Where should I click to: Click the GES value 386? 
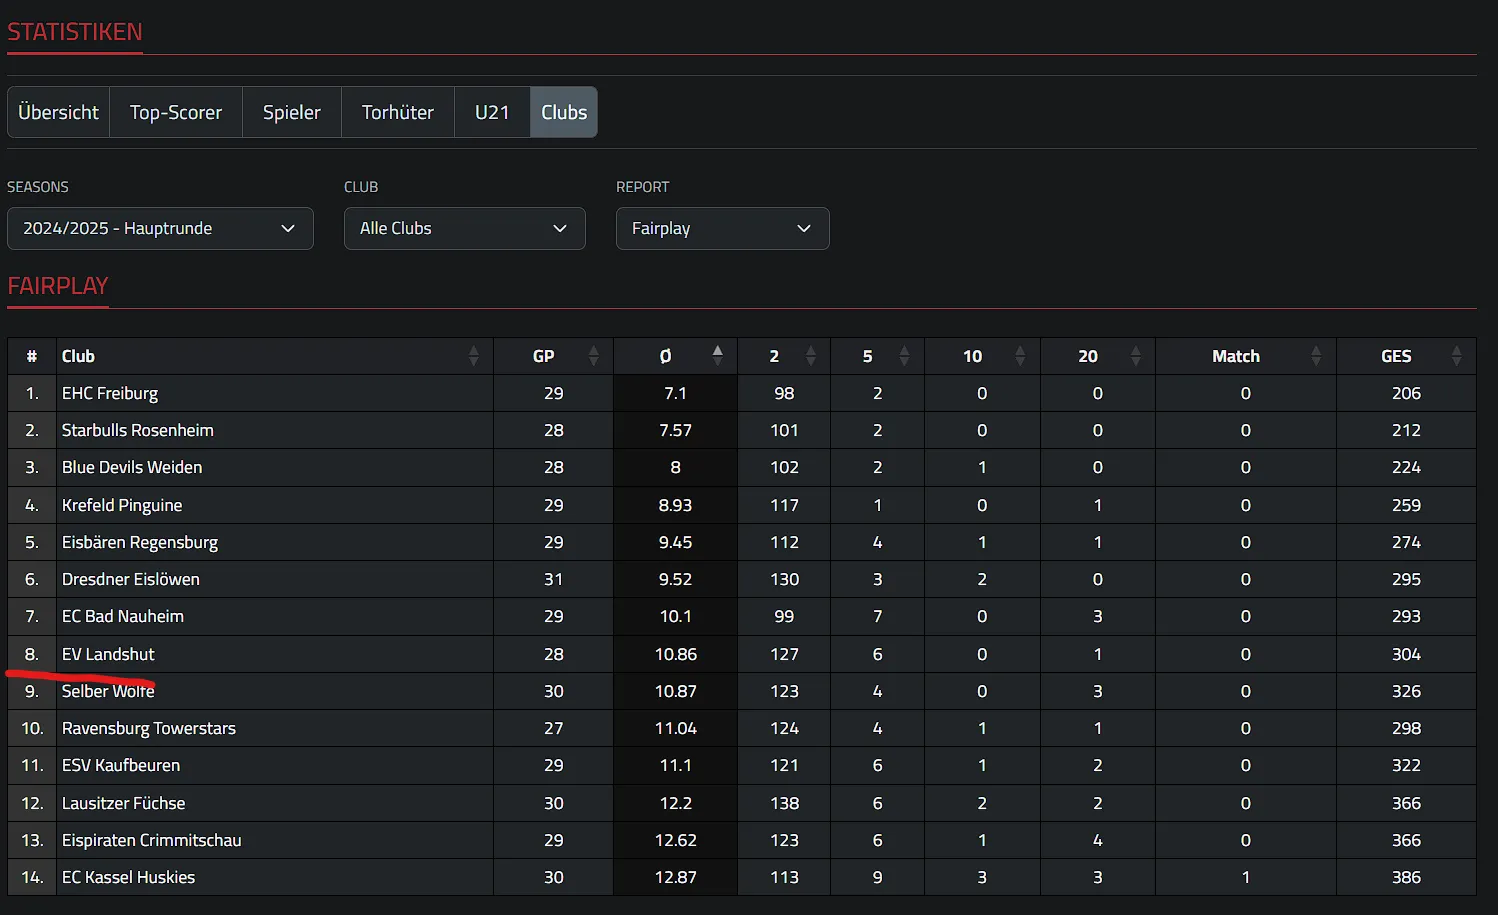tap(1406, 877)
